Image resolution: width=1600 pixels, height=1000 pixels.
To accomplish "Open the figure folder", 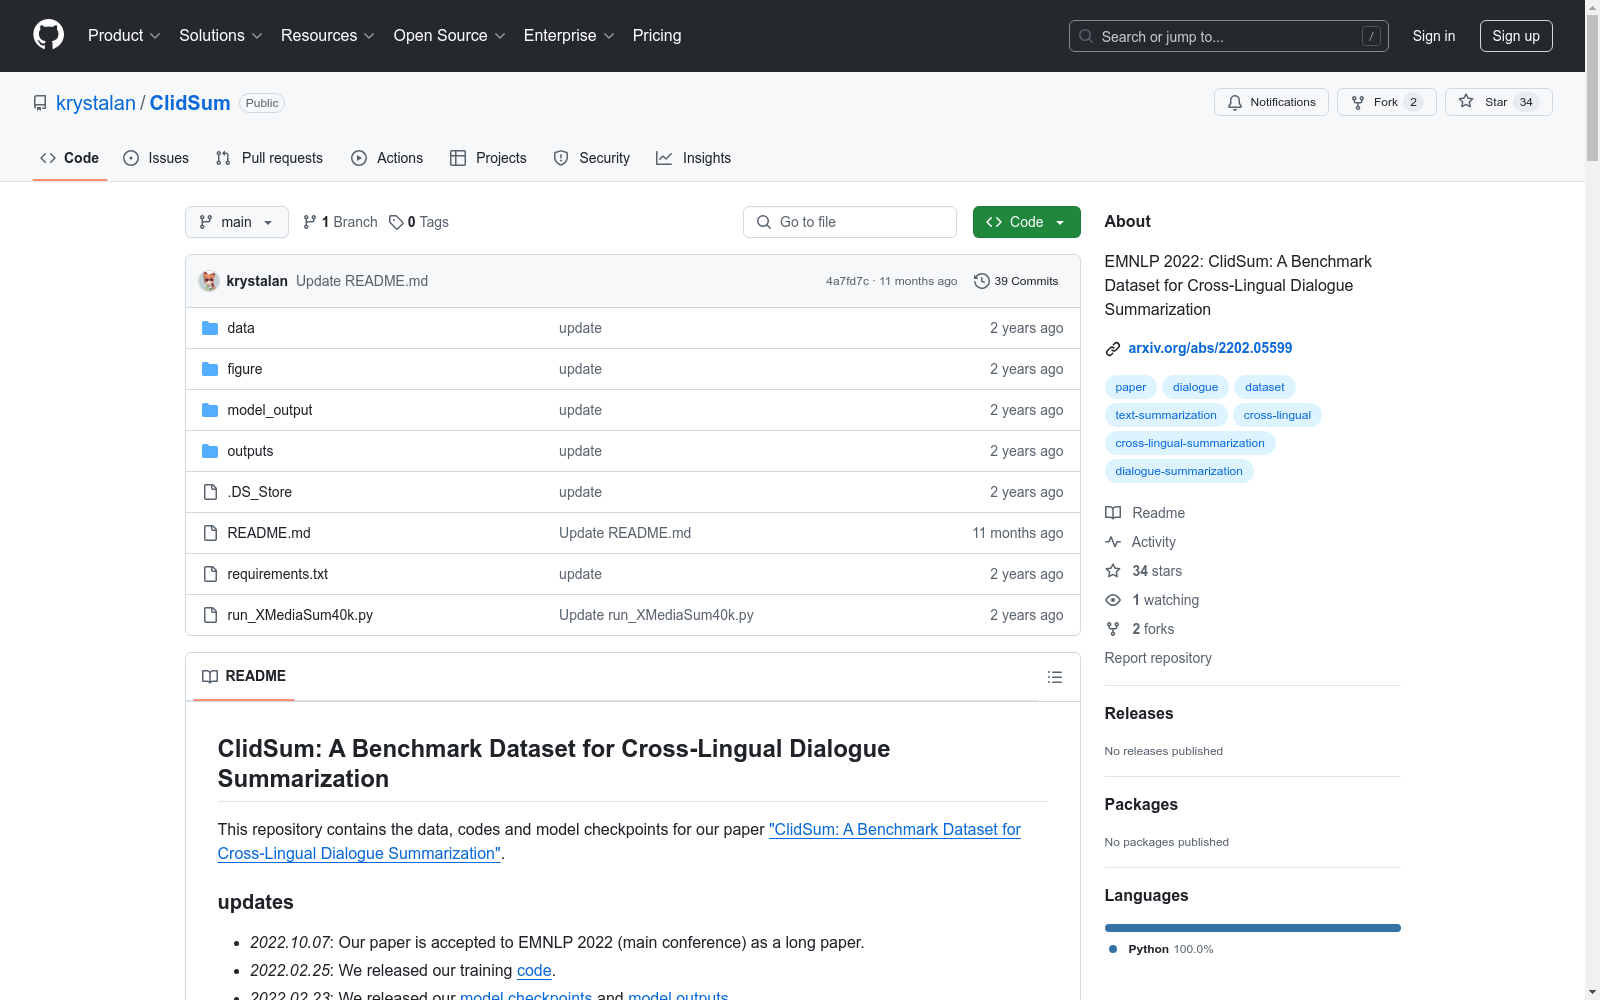I will pos(245,369).
